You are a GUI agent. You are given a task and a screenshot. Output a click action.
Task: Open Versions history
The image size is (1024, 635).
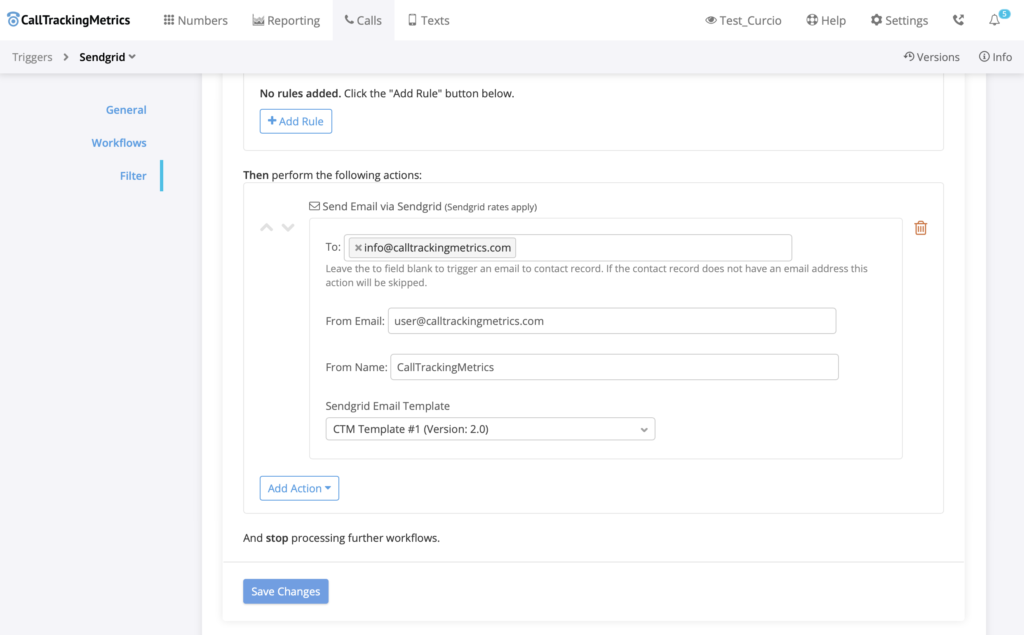pos(931,57)
